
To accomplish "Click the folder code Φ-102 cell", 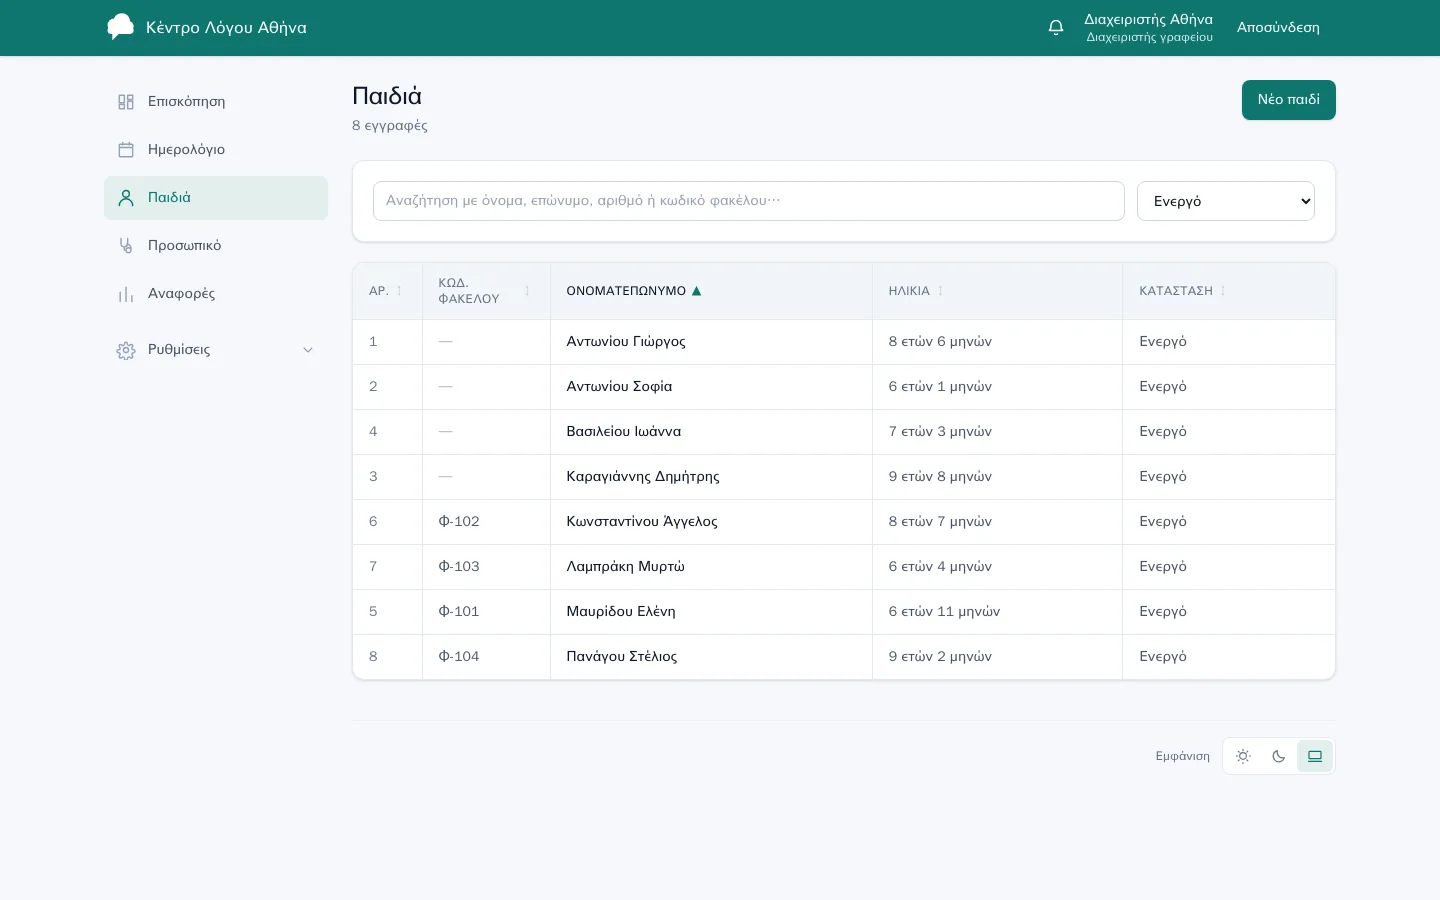I will click(486, 522).
